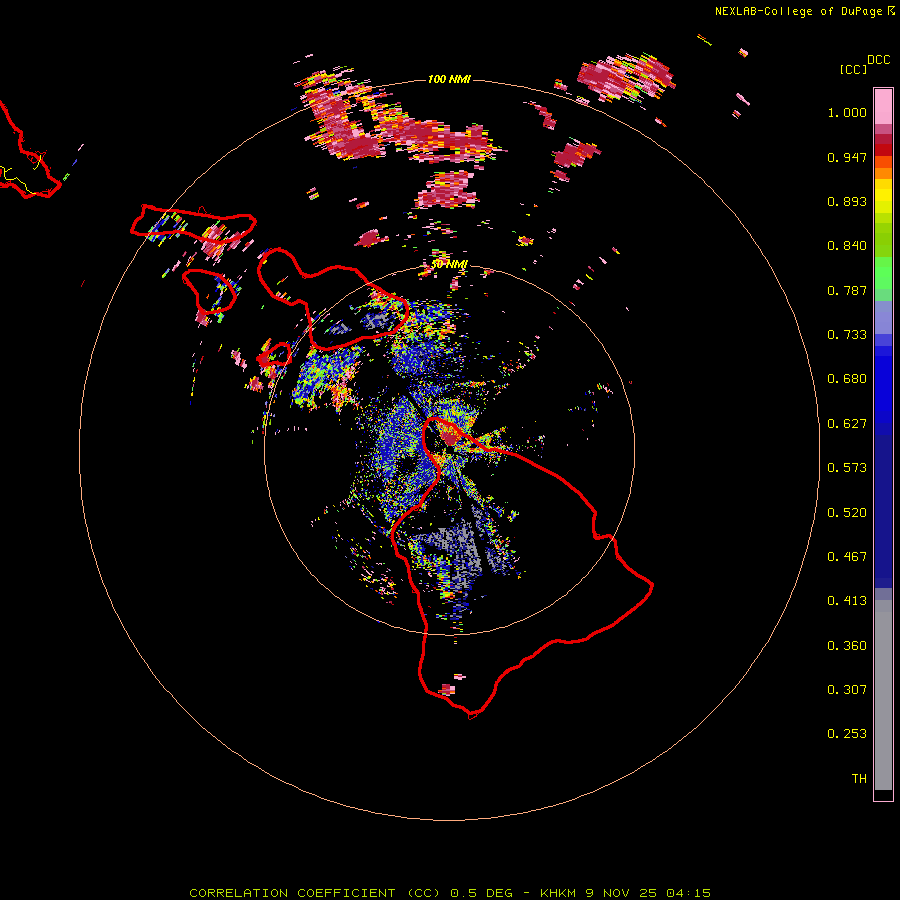The image size is (900, 900).
Task: Click the 9 NOV 25 date text
Action: pos(621,893)
